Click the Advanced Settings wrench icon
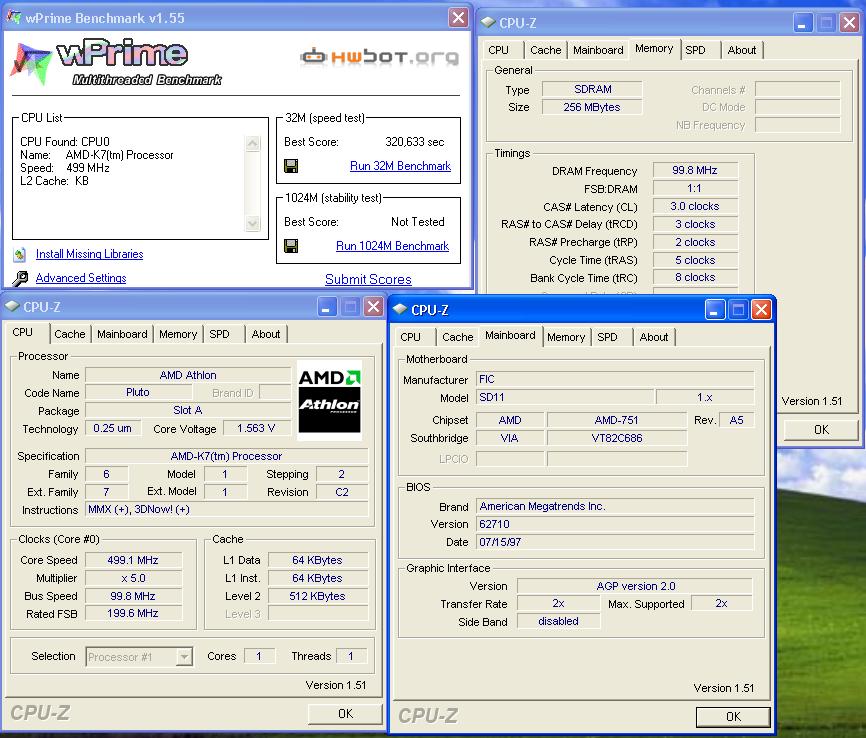Image resolution: width=866 pixels, height=738 pixels. coord(20,278)
